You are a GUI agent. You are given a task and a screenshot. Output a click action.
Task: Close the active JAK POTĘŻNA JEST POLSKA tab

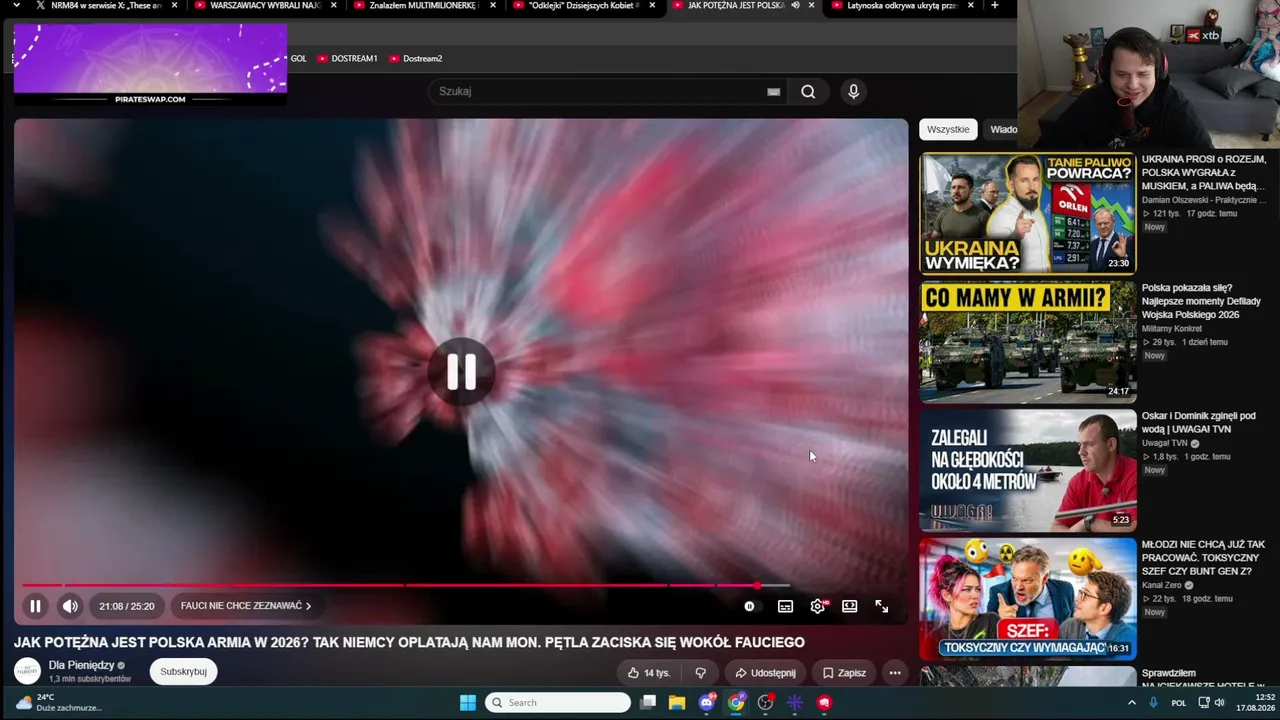coord(811,5)
